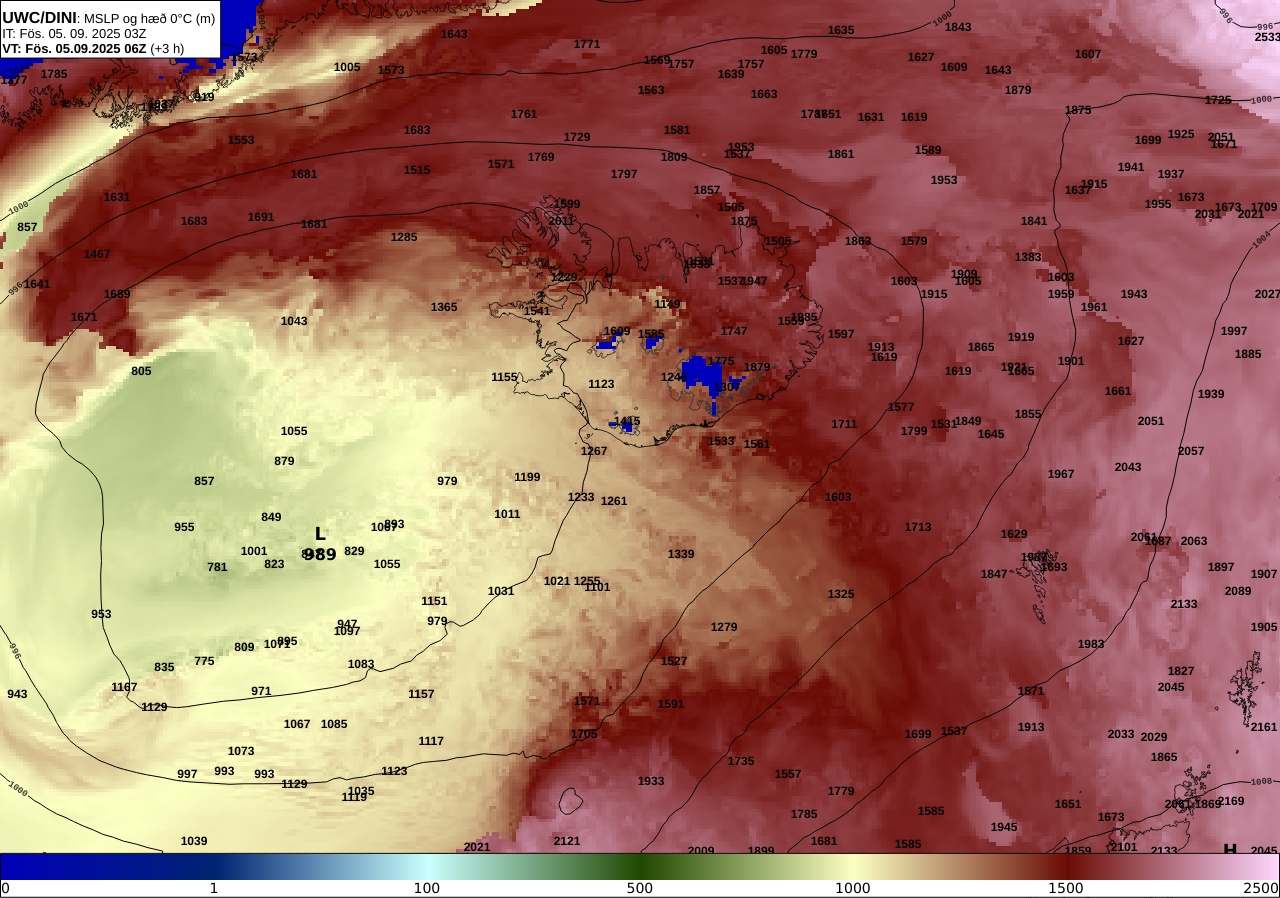Click the height value 1843
This screenshot has height=898, width=1280.
point(958,27)
